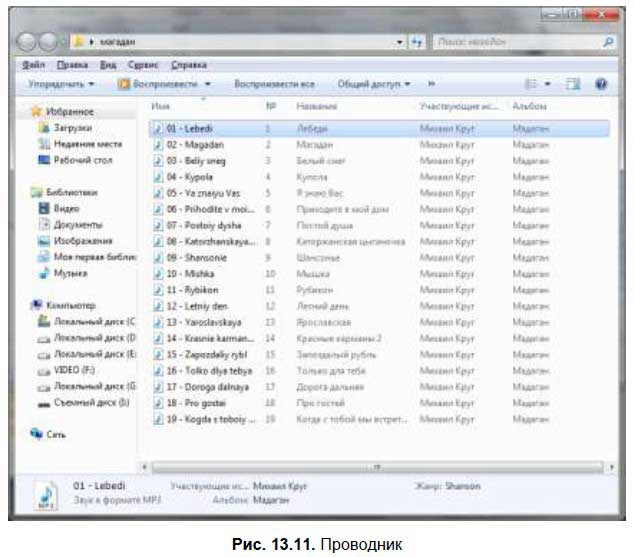Viewport: 634px width, 557px height.
Task: Click the Рабочий стол desktop icon
Action: [x=44, y=160]
